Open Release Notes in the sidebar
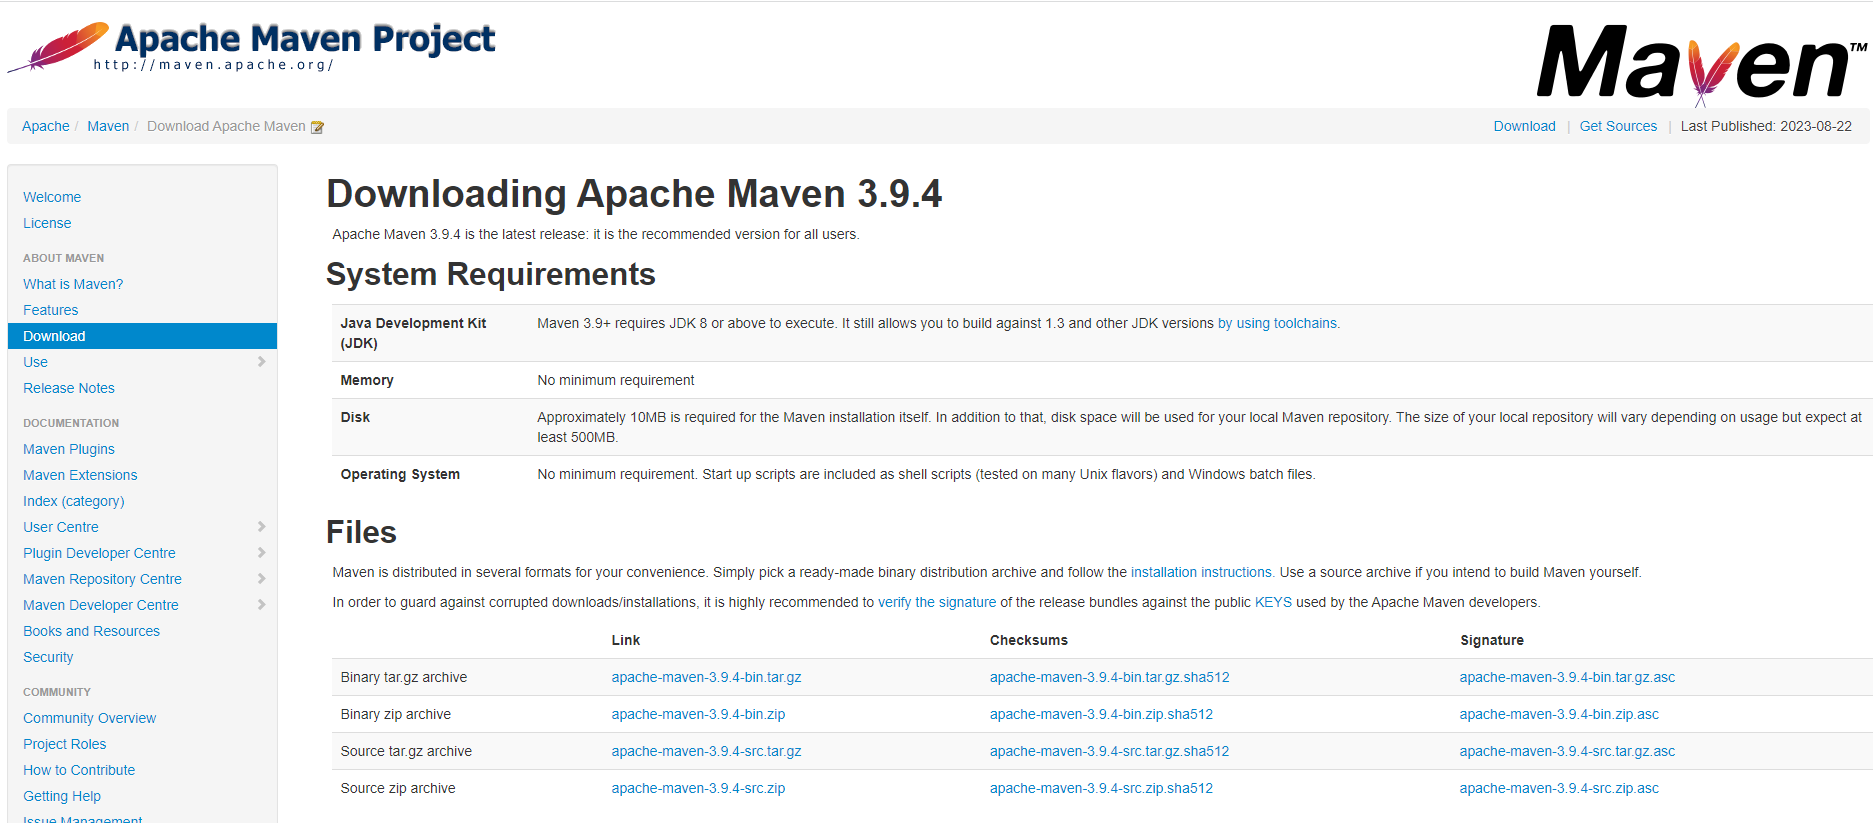Screen dimensions: 1873x823 [x=69, y=388]
